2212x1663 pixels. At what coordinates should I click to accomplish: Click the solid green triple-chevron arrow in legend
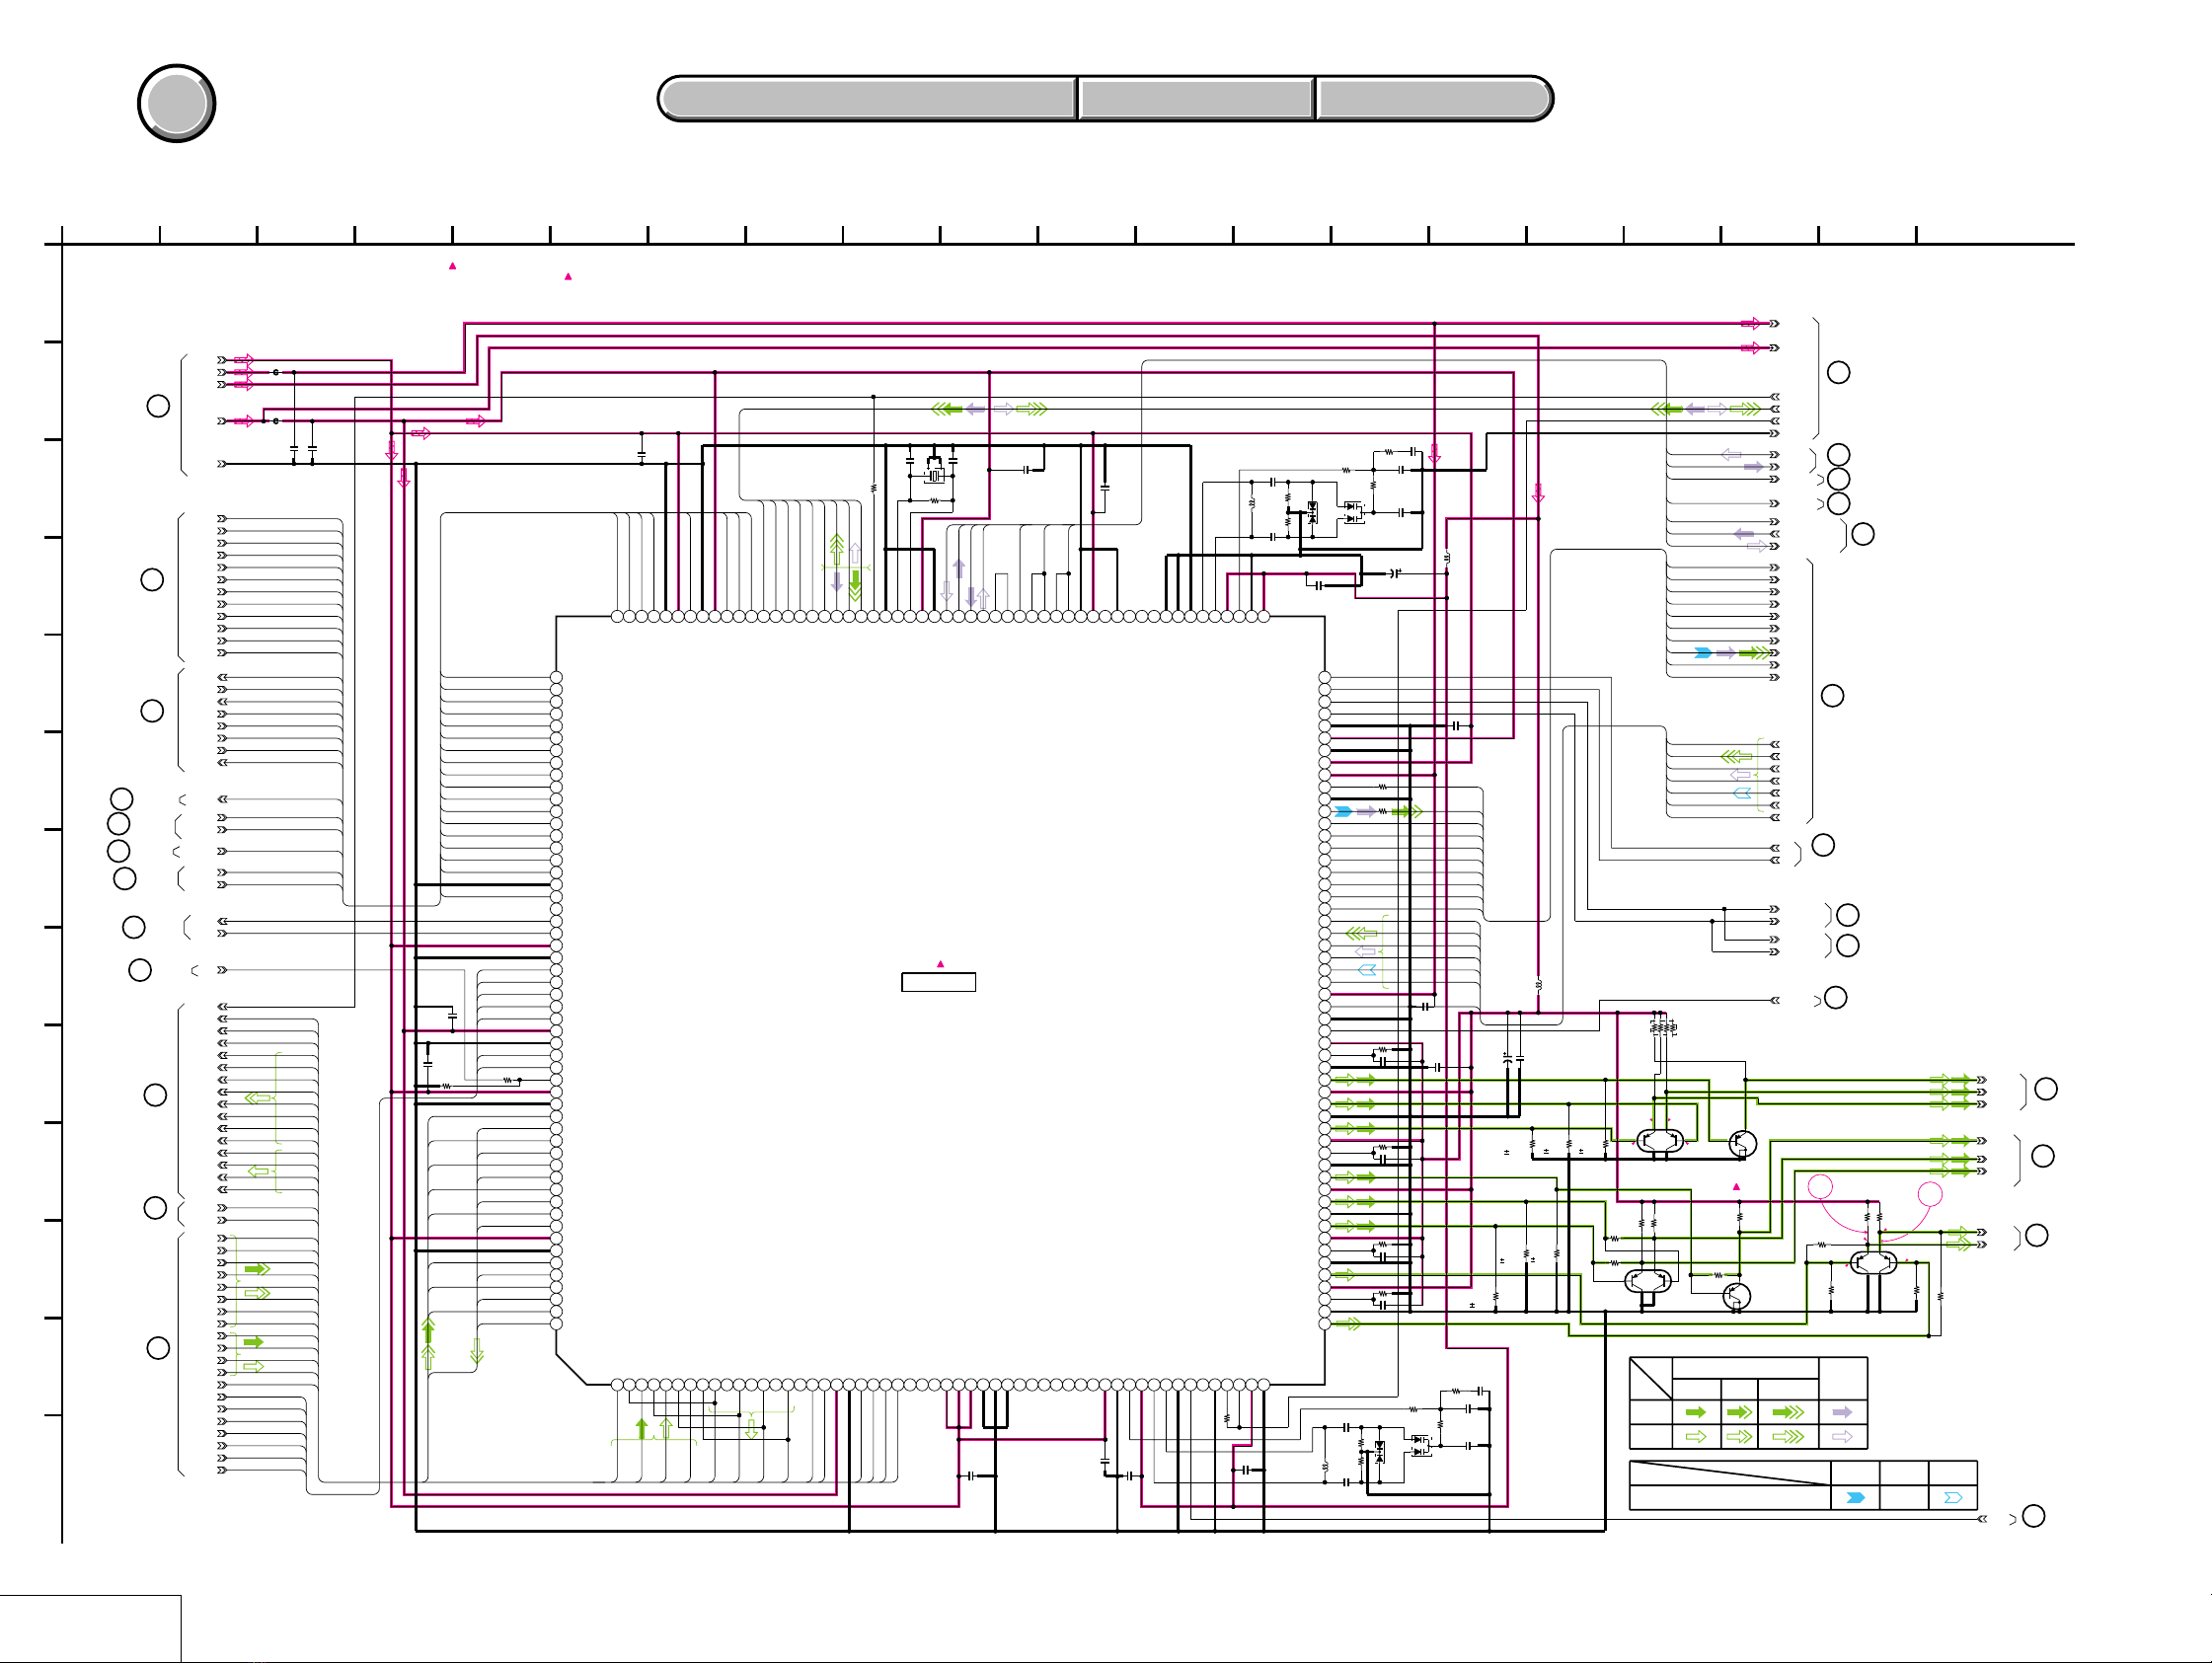(x=1788, y=1412)
